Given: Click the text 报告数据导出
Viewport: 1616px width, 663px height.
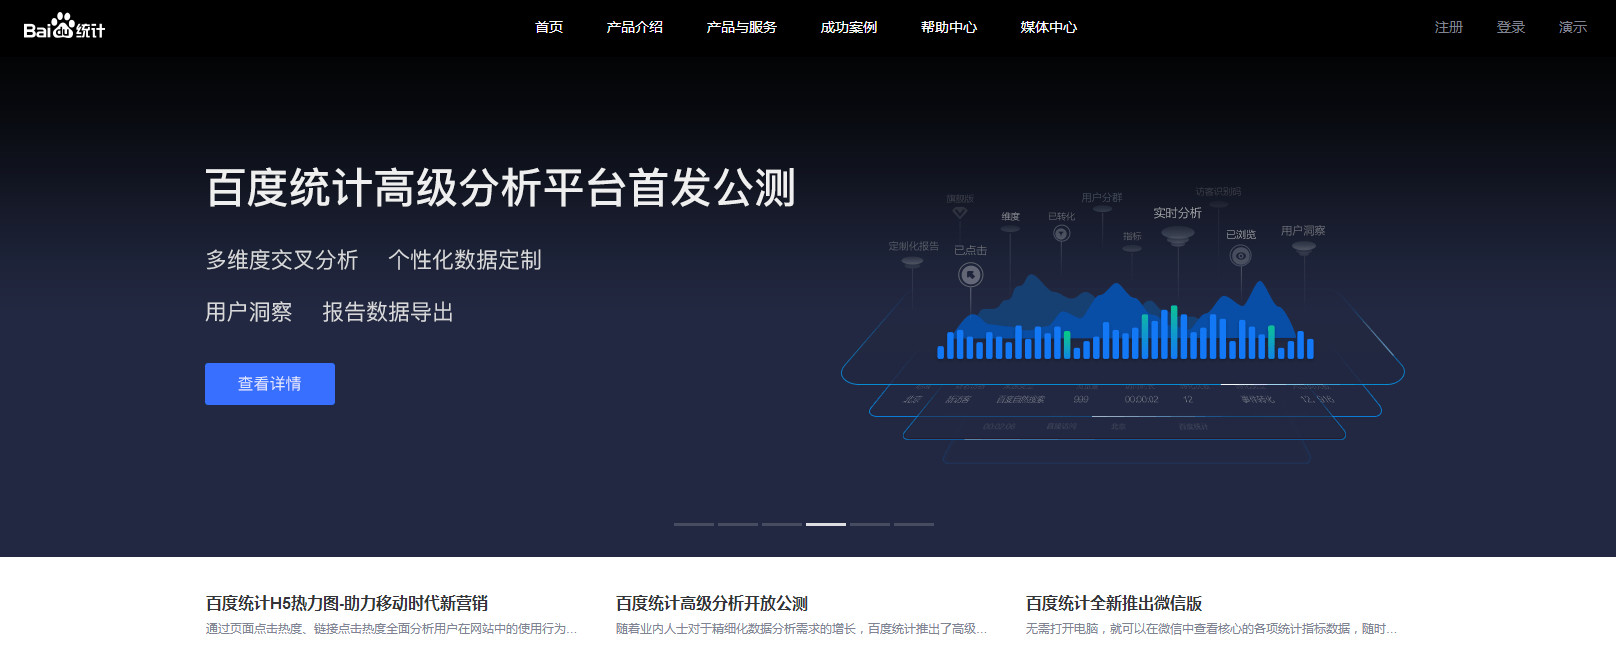Looking at the screenshot, I should [388, 312].
